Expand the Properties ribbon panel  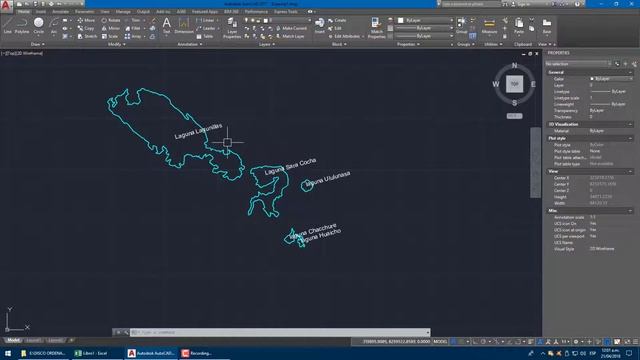point(408,44)
